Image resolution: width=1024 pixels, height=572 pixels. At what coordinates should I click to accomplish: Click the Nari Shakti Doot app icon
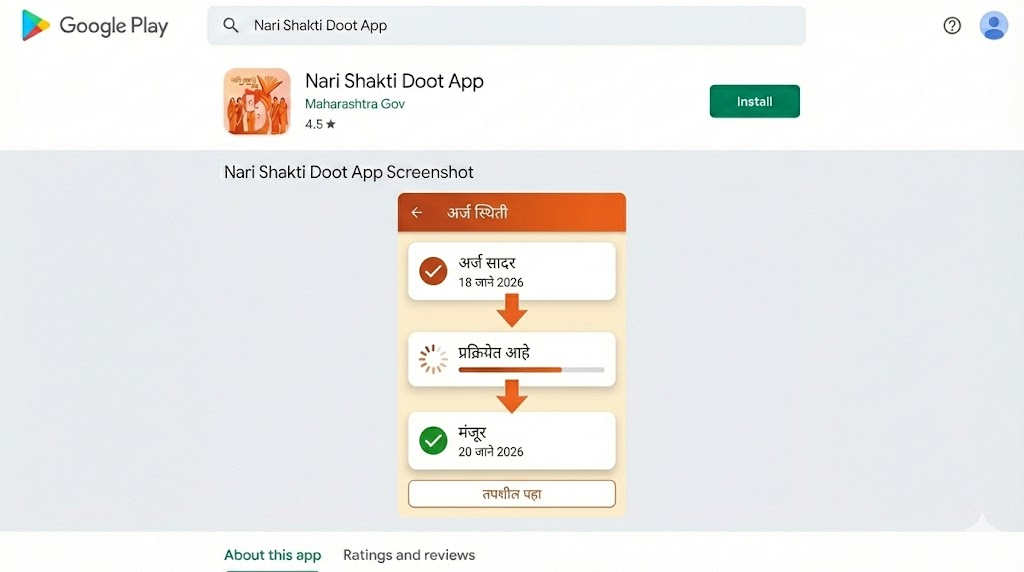257,101
